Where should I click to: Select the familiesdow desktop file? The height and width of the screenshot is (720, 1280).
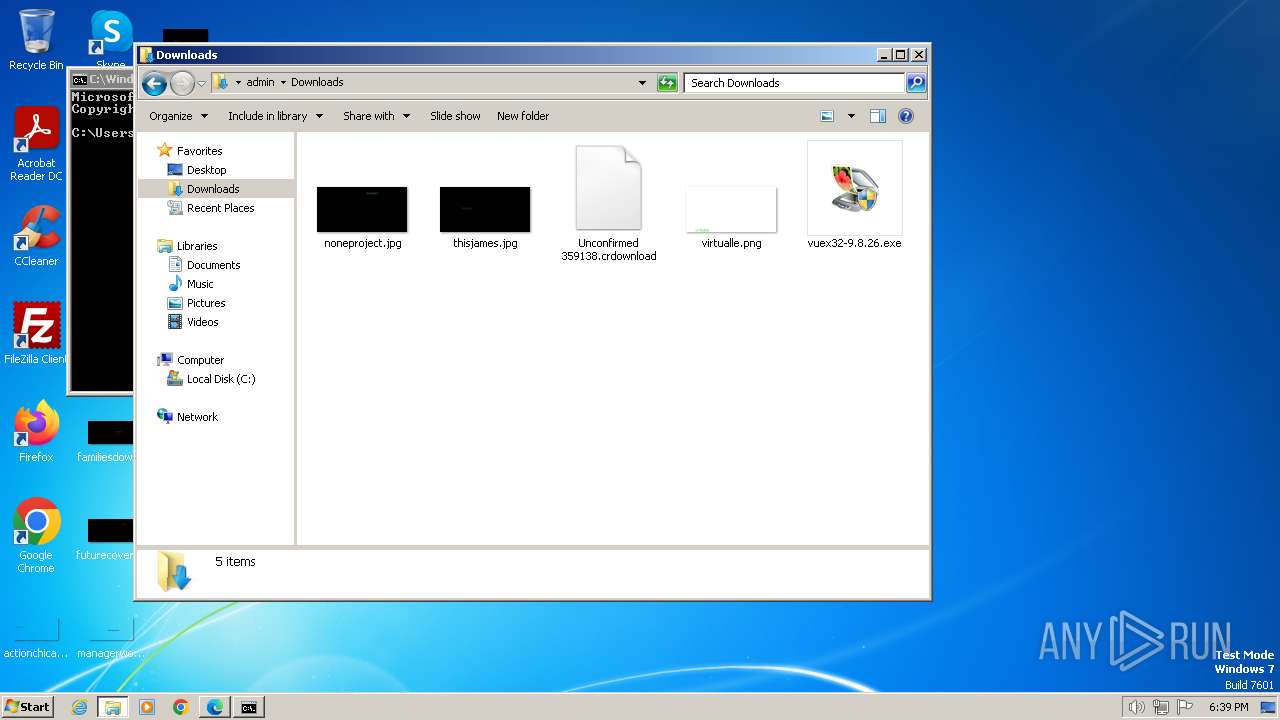coord(105,442)
